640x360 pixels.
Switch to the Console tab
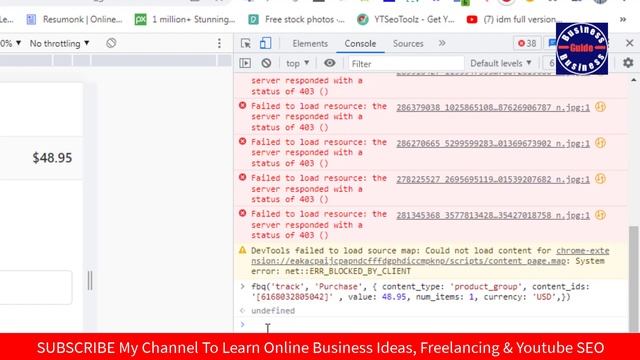click(x=360, y=44)
